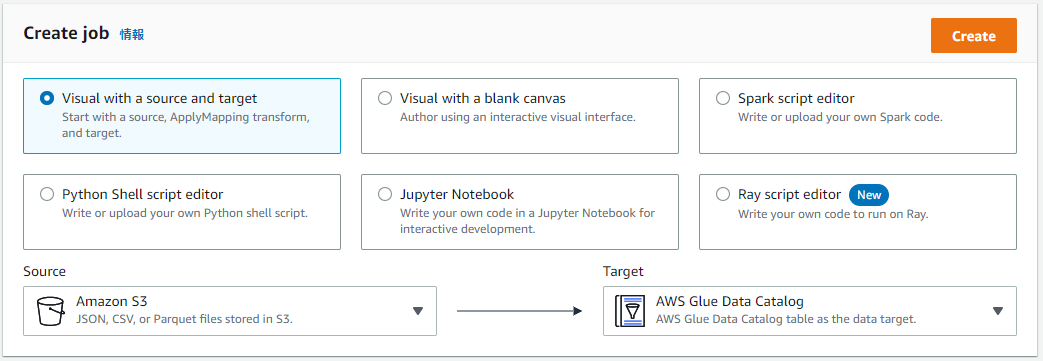Choose Python Shell script editor option
1043x361 pixels.
point(47,194)
